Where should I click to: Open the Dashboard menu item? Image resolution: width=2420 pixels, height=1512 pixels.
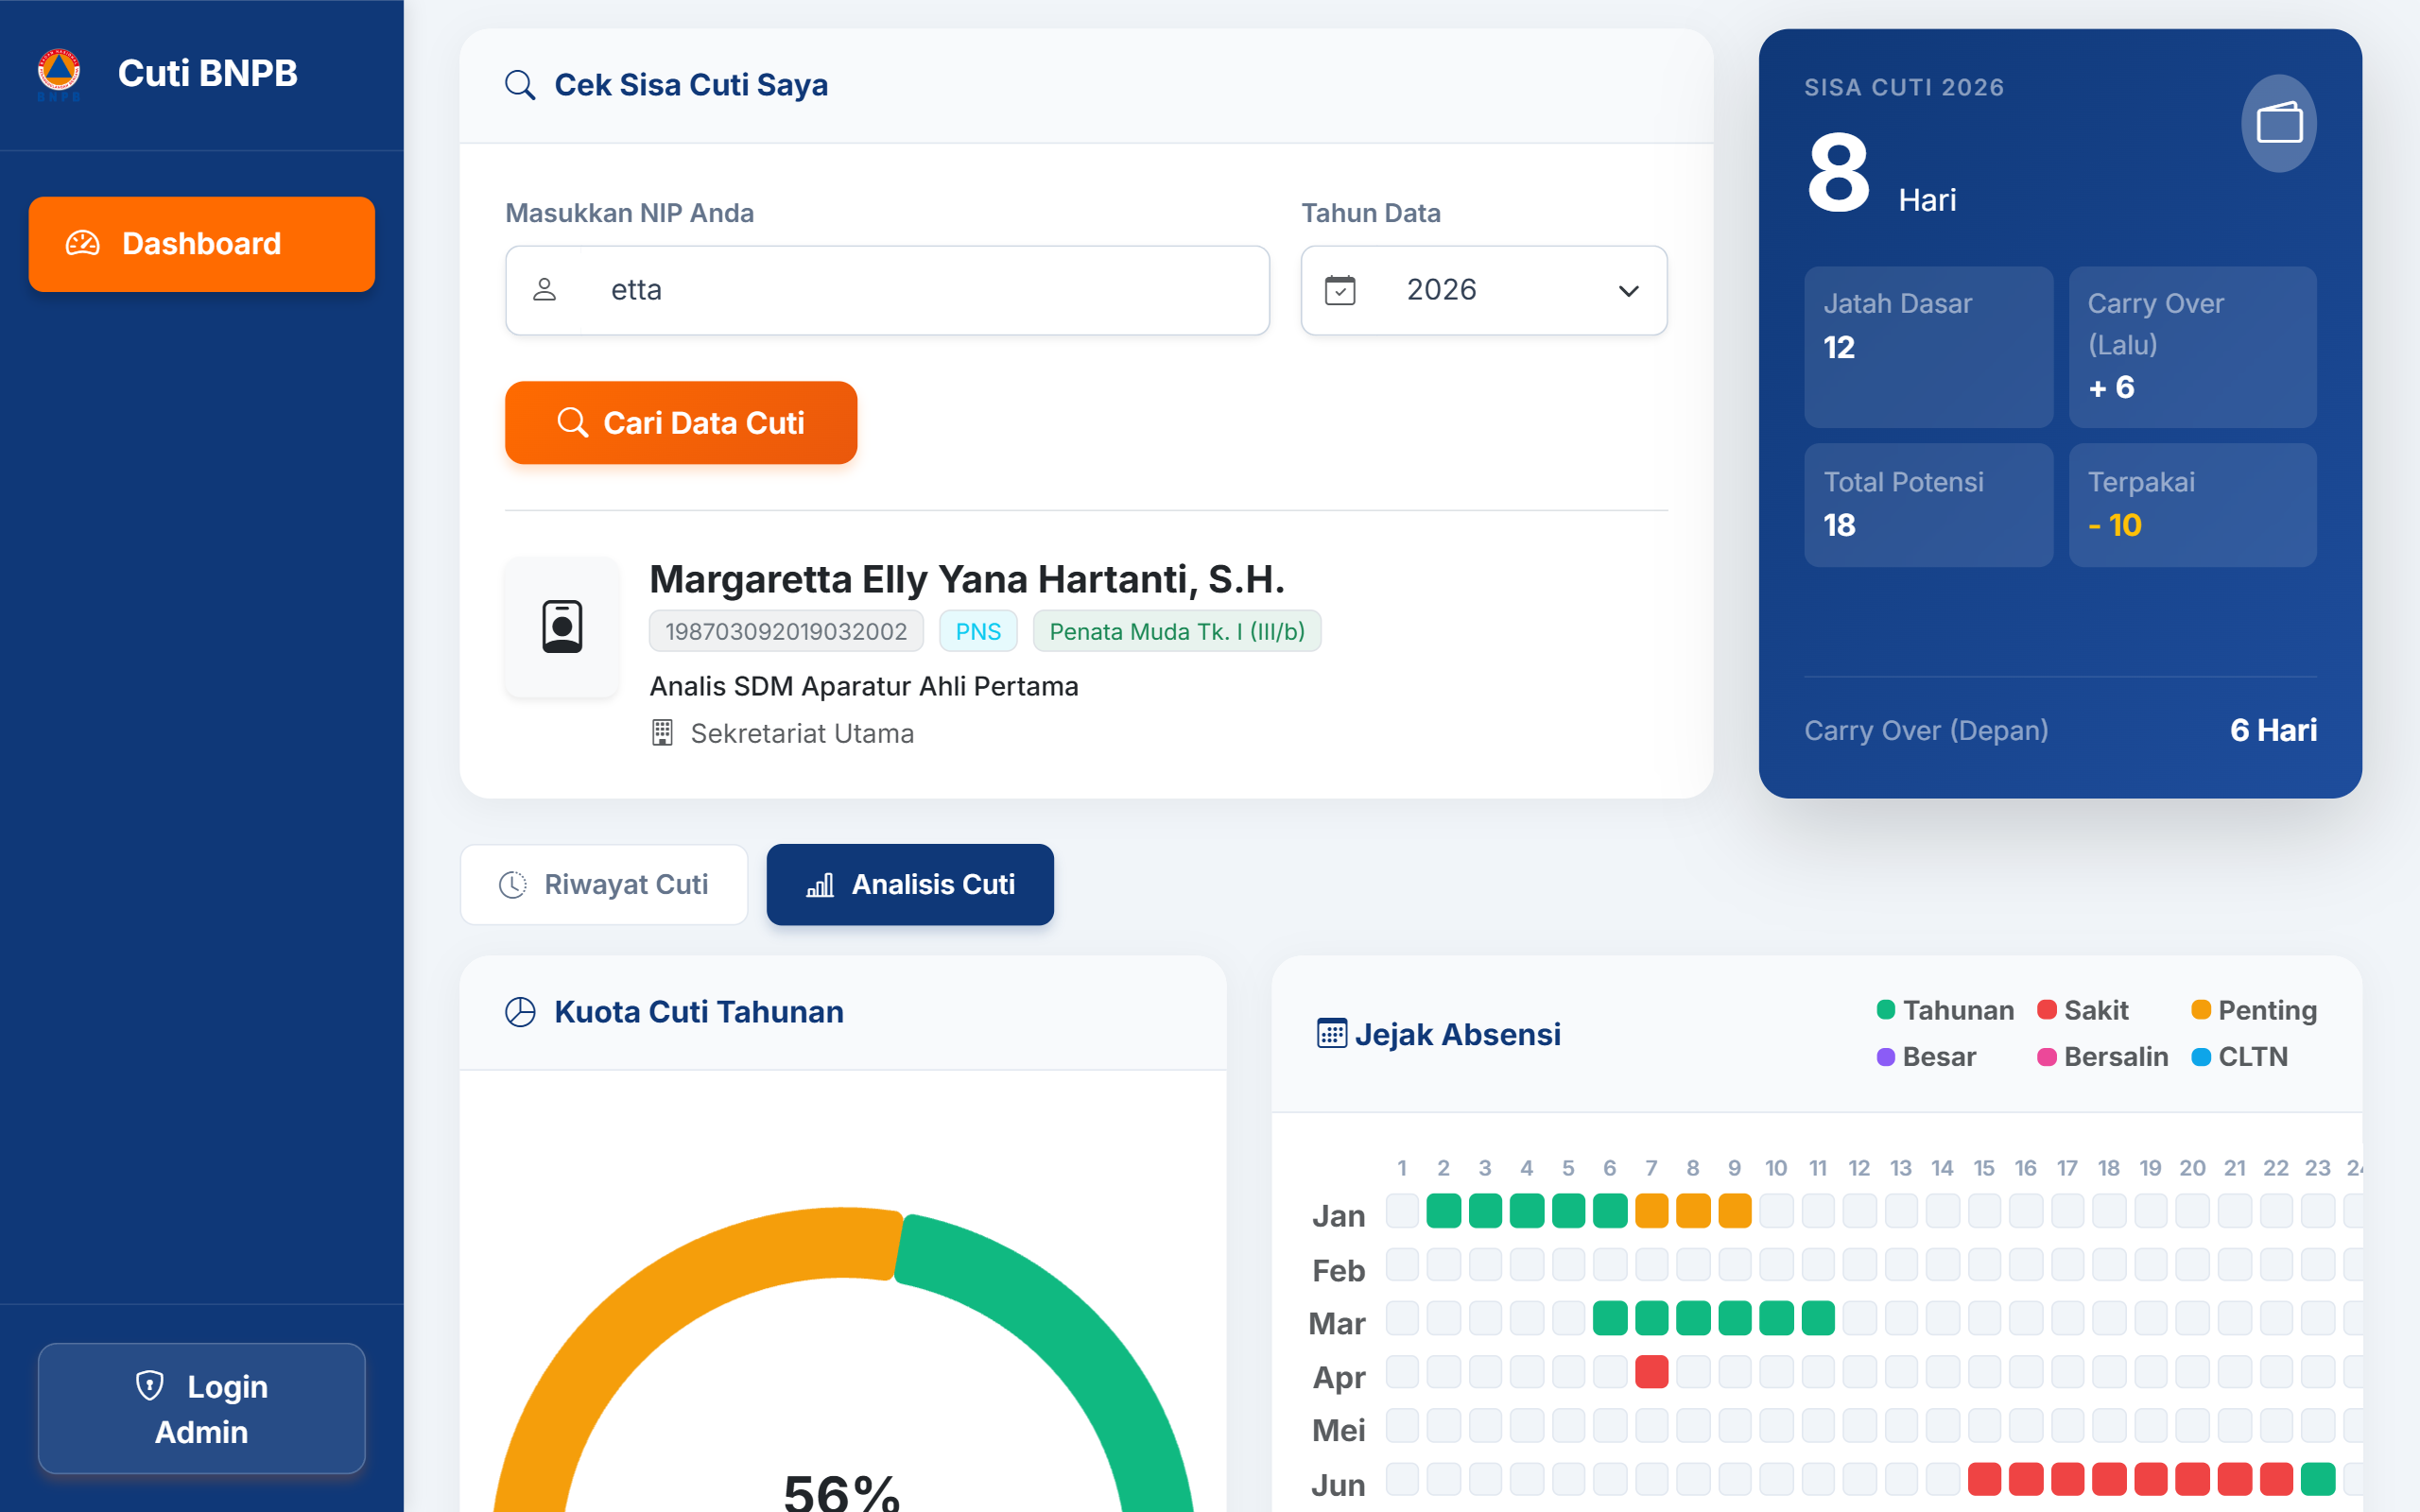202,244
